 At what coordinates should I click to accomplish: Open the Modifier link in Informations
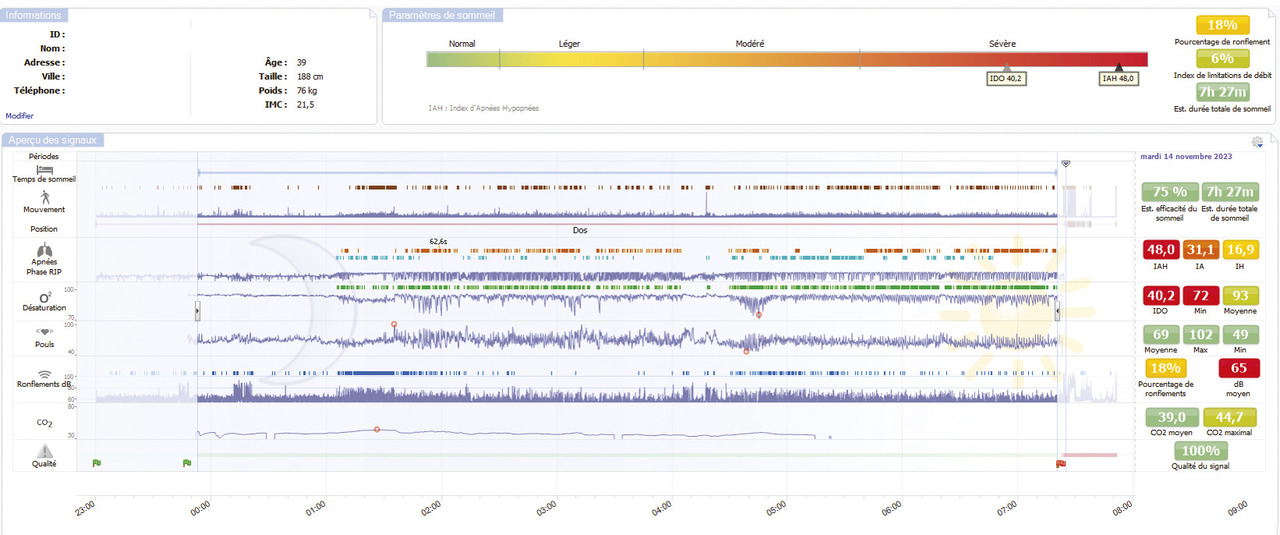click(20, 116)
